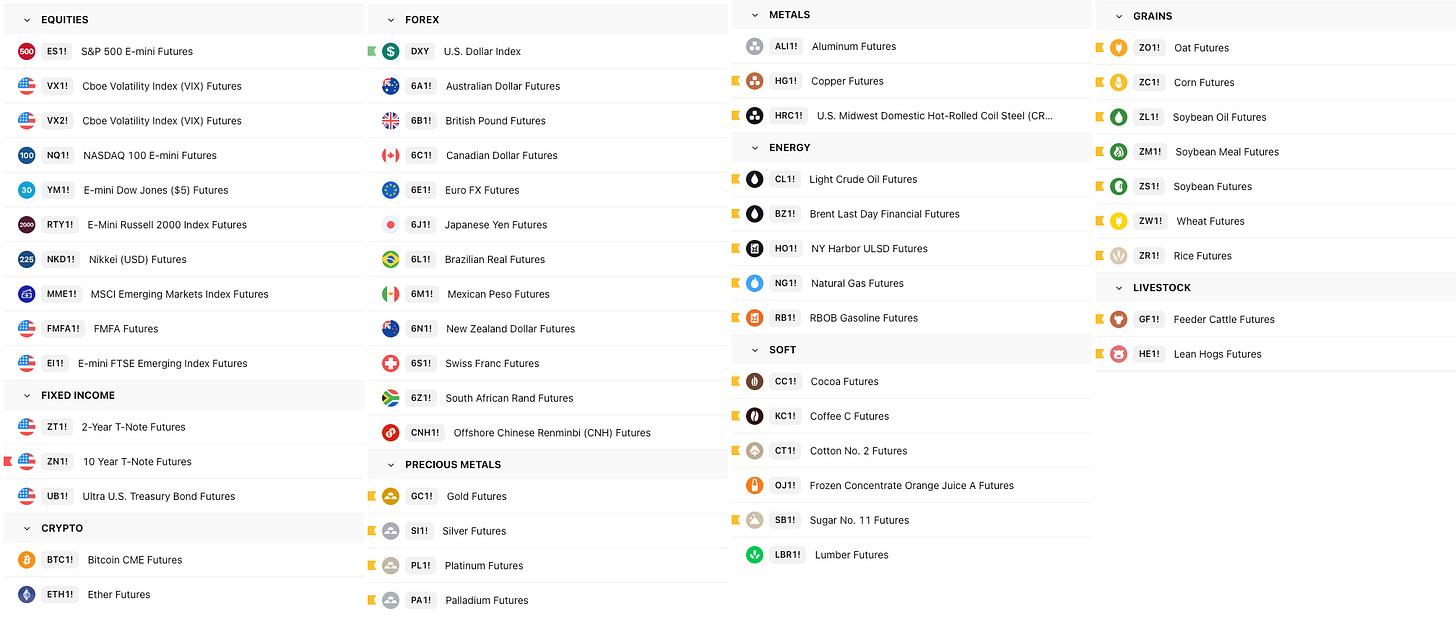Screen dimensions: 1456x625
Task: Toggle the yellow flag on Coffee C Futures
Action: [735, 415]
